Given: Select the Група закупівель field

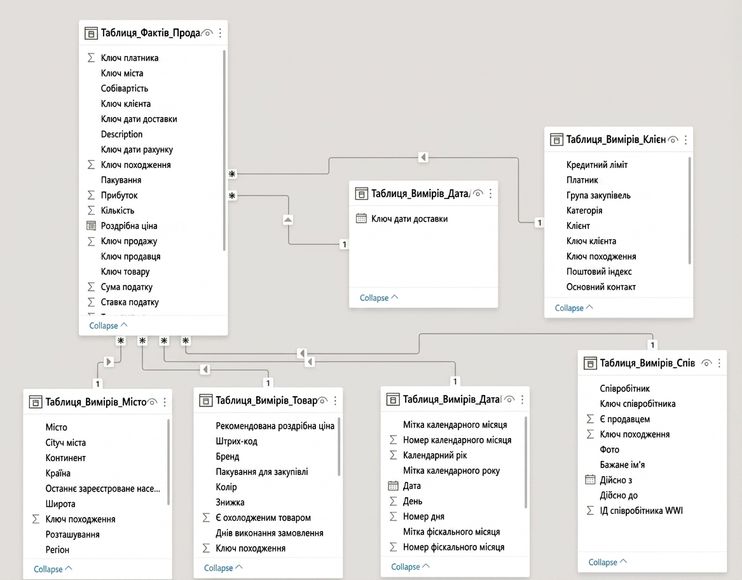Looking at the screenshot, I should (598, 195).
